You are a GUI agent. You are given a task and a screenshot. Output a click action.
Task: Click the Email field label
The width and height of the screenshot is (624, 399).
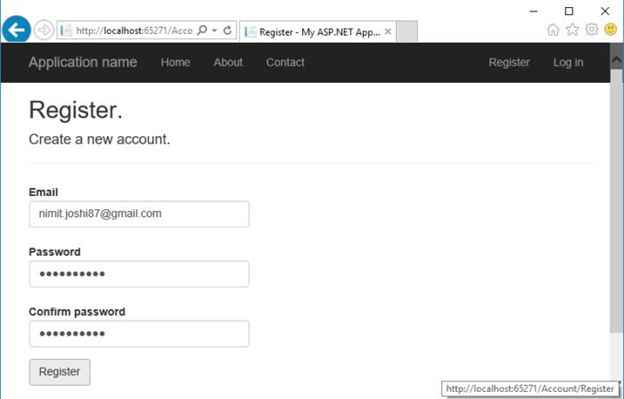[43, 192]
